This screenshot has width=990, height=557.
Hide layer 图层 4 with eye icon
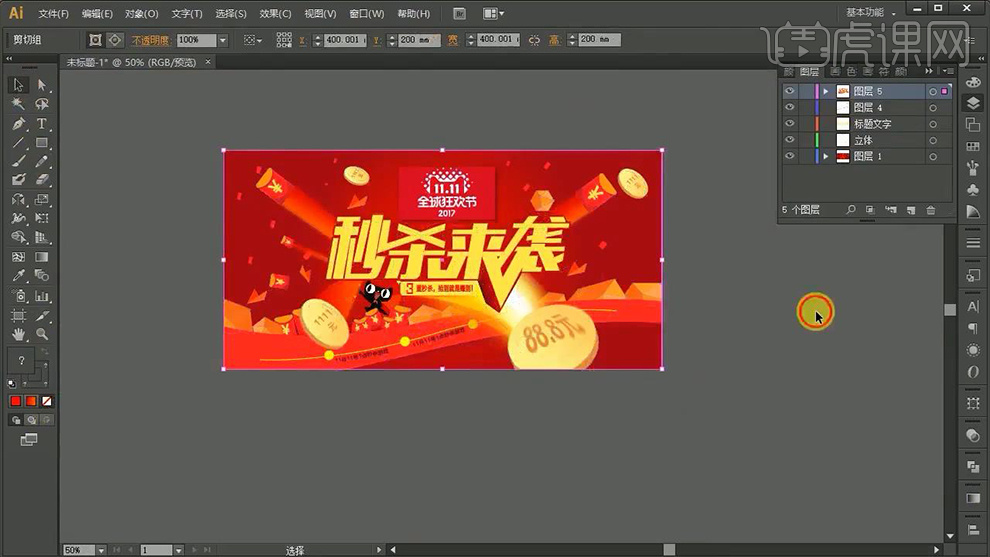coord(789,107)
